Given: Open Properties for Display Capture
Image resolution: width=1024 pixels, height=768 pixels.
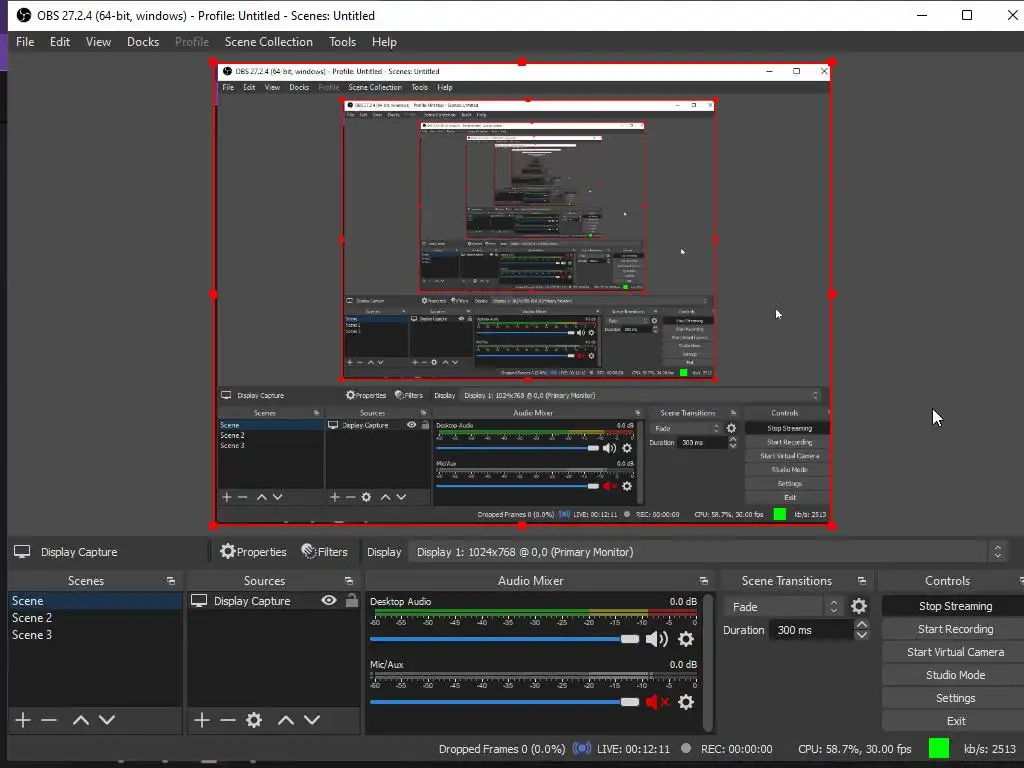Looking at the screenshot, I should tap(253, 552).
